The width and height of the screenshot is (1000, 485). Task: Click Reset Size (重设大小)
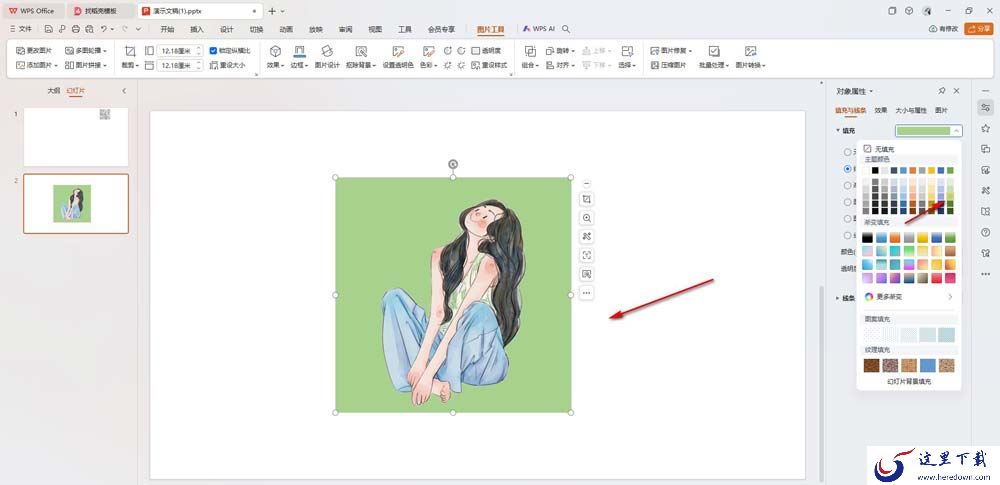(227, 65)
